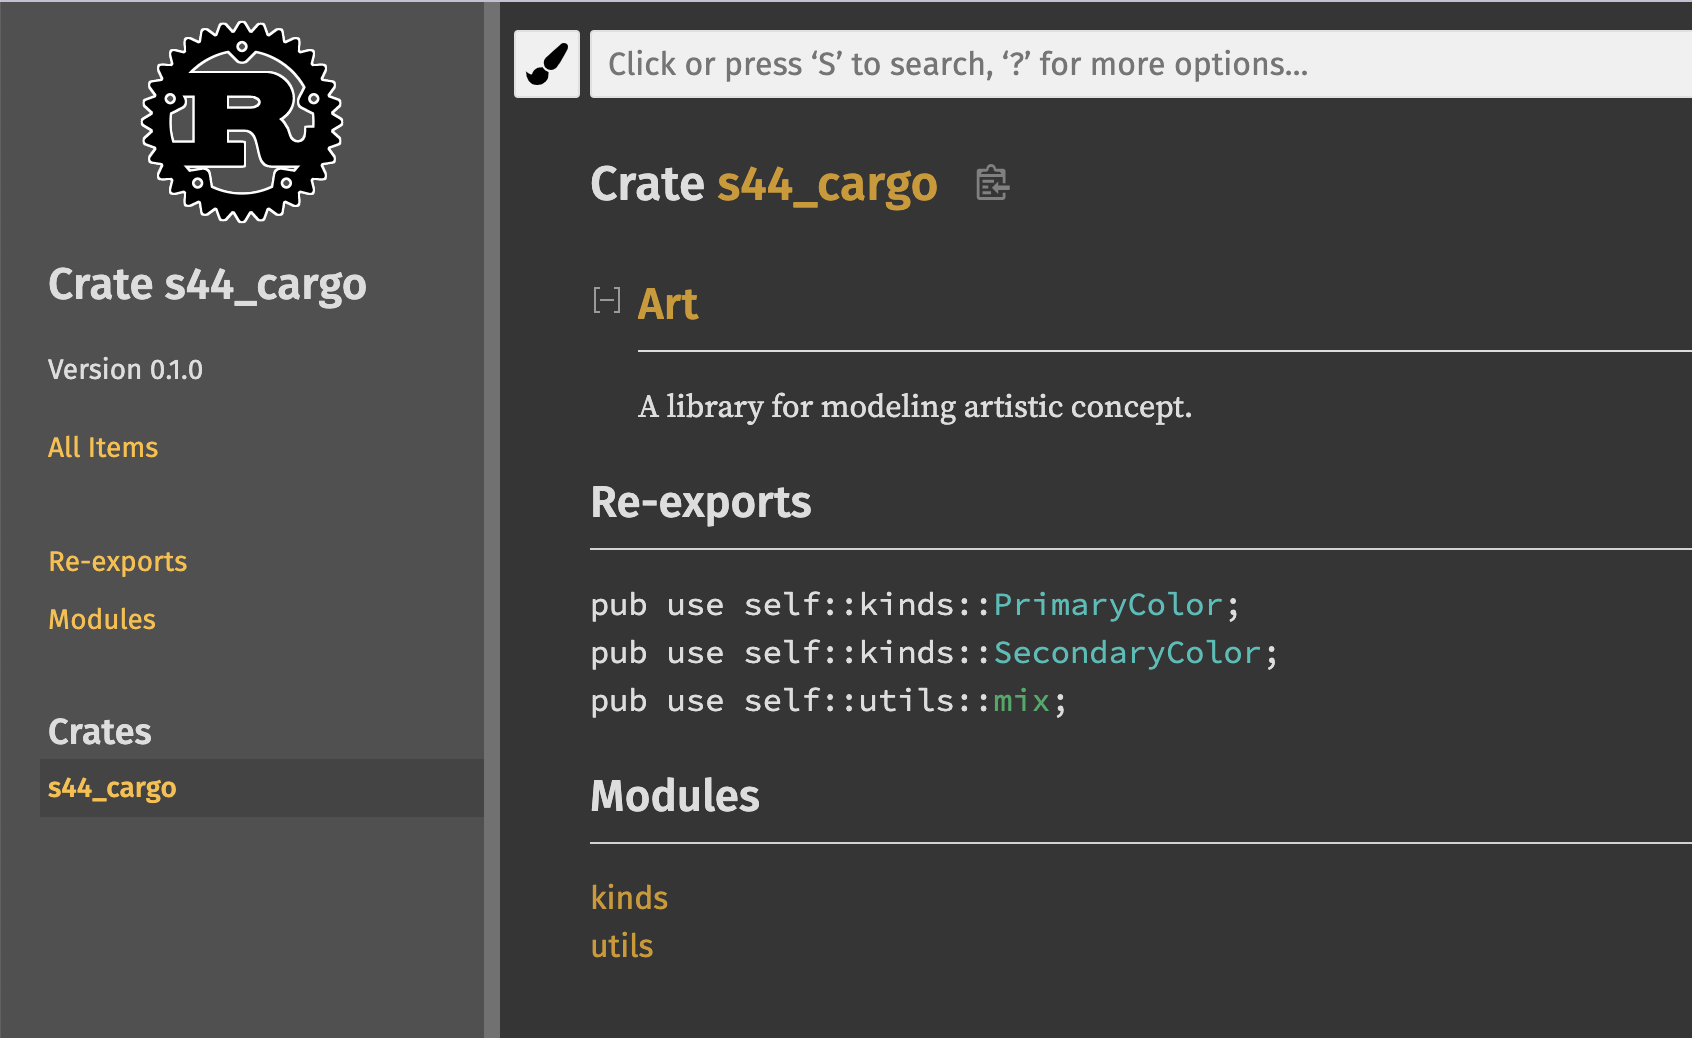This screenshot has height=1038, width=1692.
Task: Open the kinds module
Action: (629, 898)
